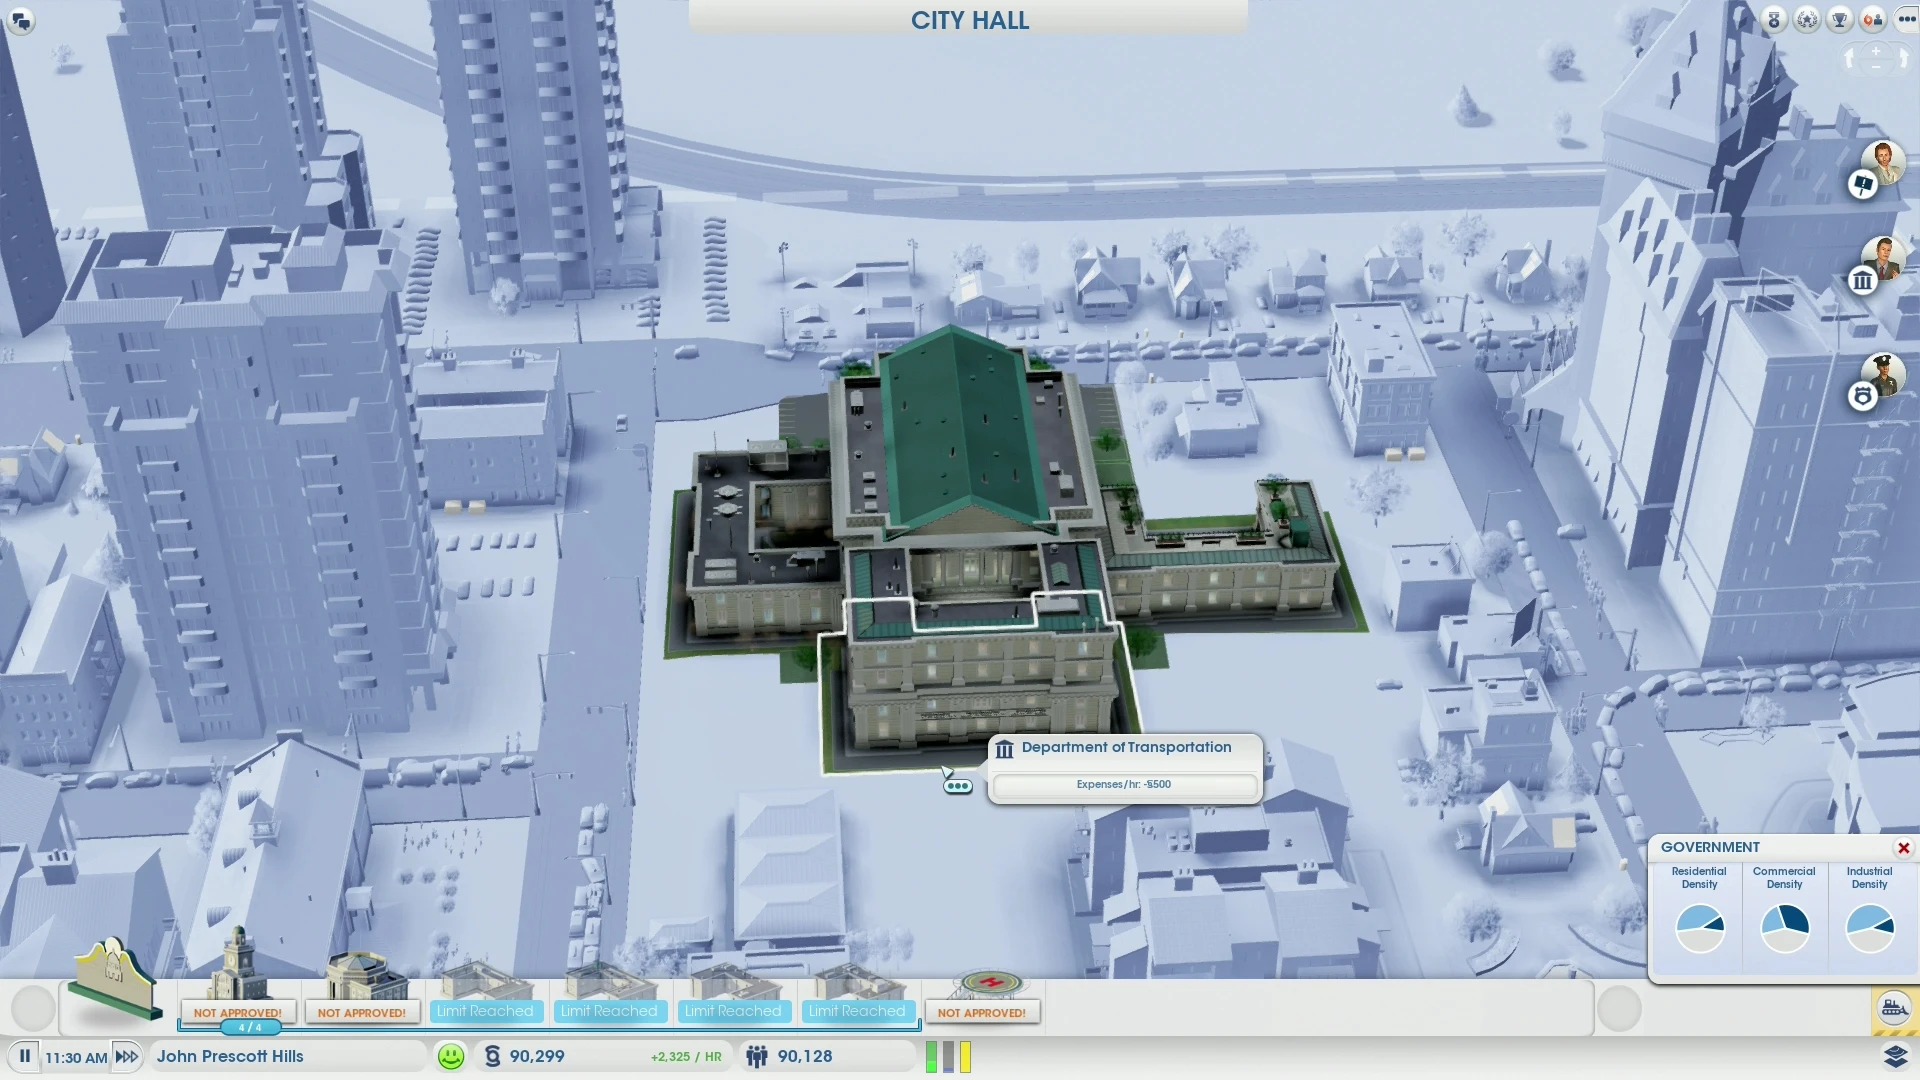Pause the game simulation

point(25,1056)
